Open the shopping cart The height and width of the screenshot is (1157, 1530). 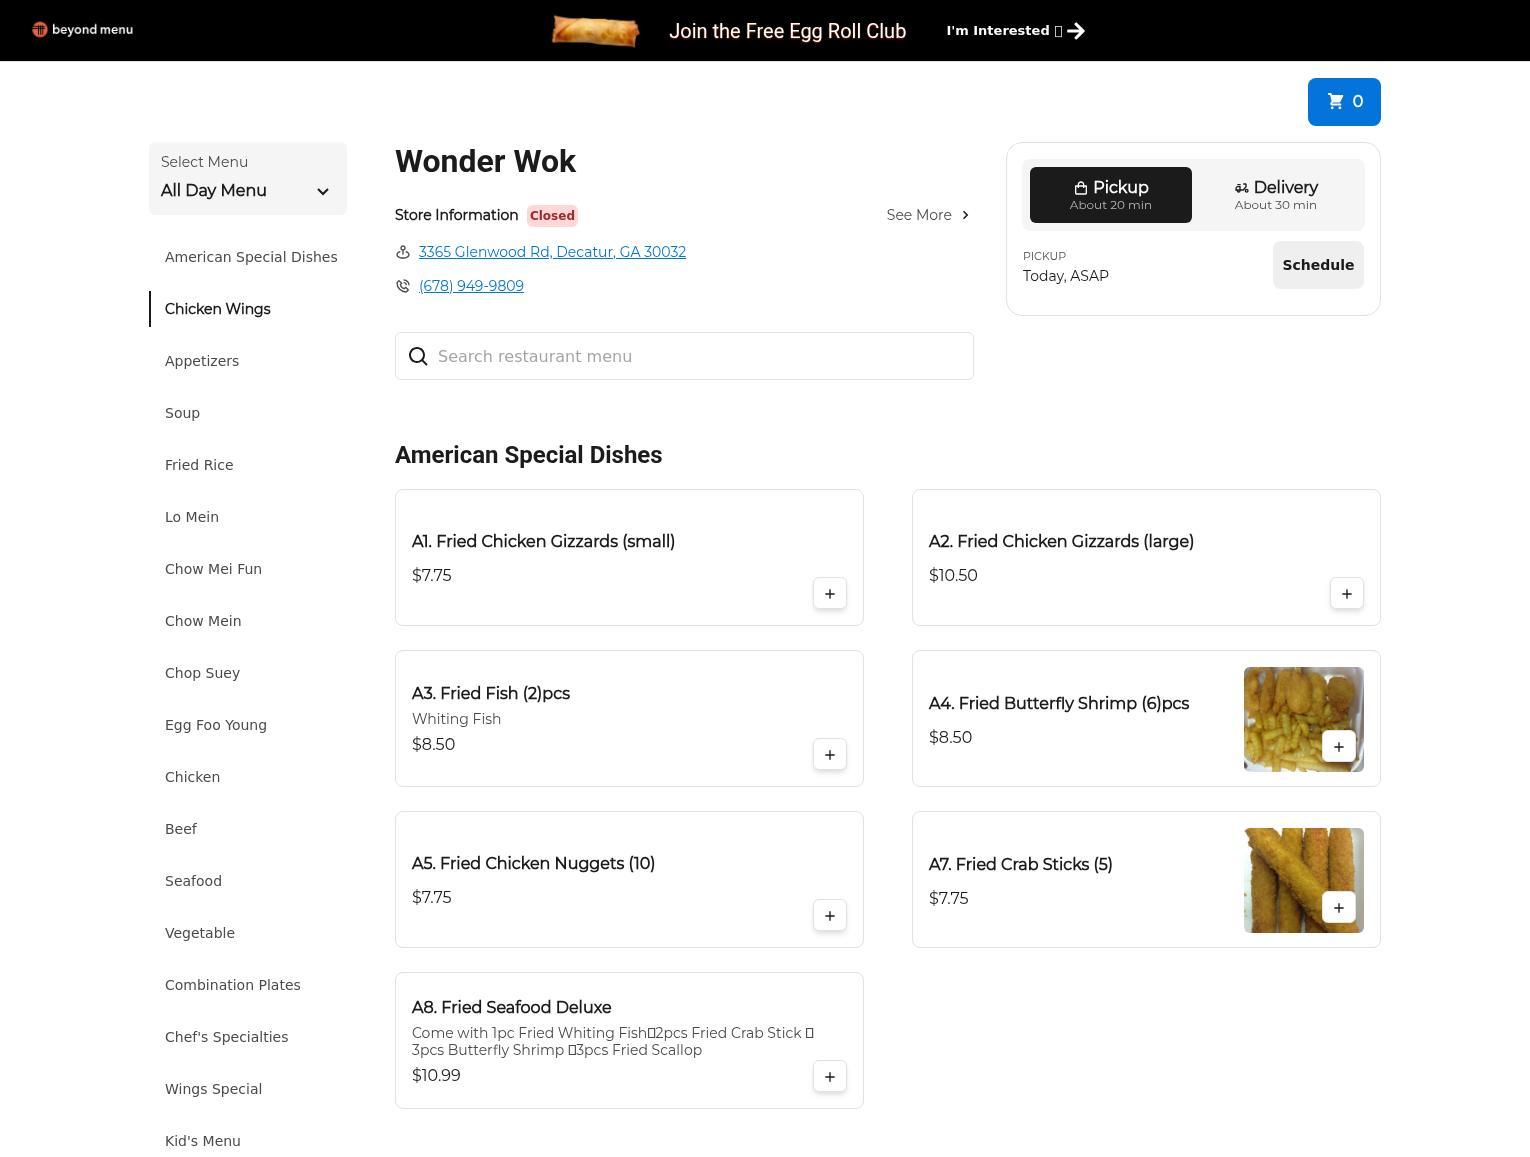(1343, 102)
